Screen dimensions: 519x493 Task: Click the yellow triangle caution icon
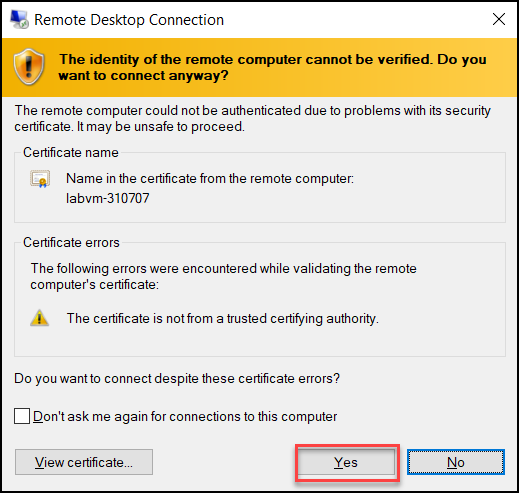(x=40, y=318)
